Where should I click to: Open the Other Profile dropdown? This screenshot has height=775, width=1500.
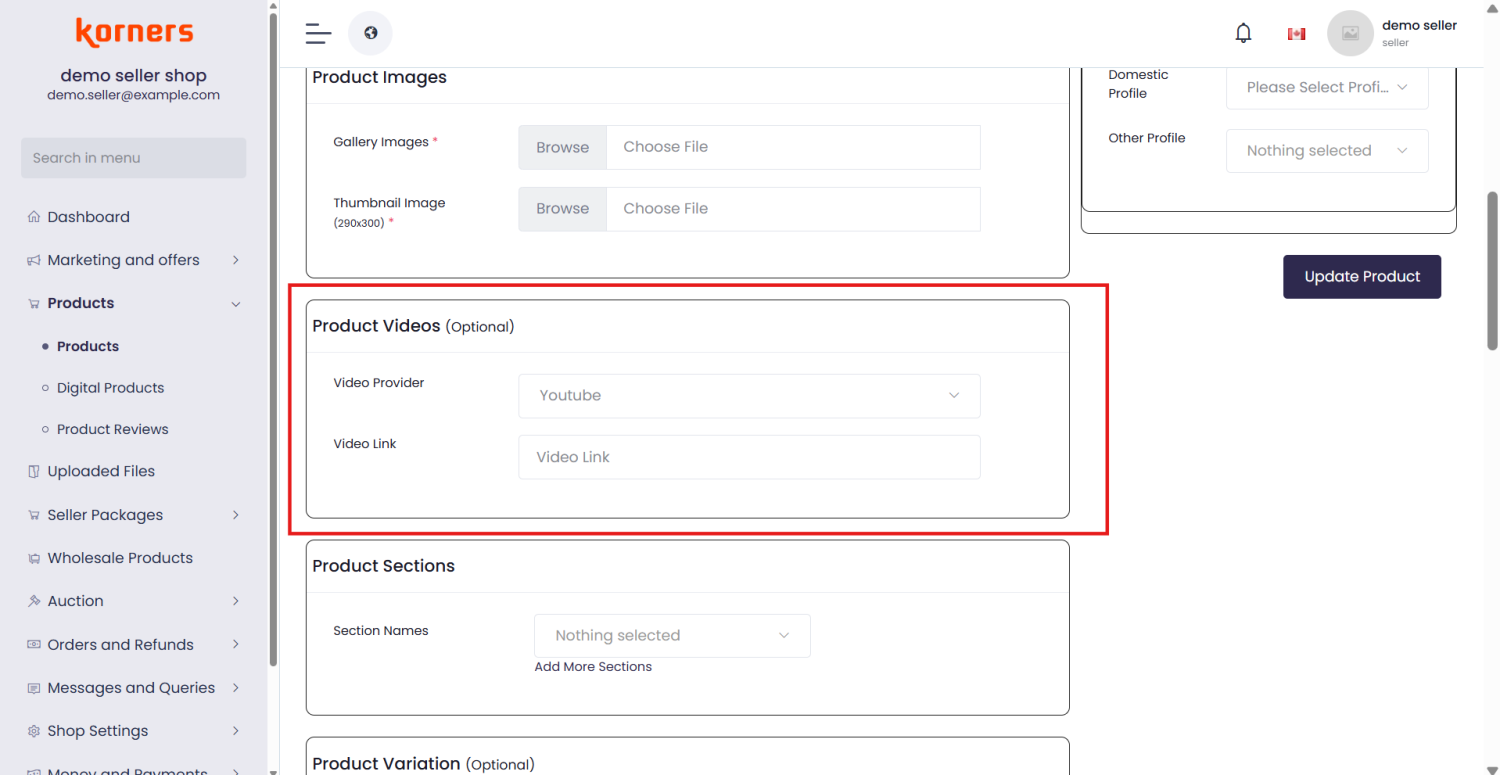tap(1326, 151)
